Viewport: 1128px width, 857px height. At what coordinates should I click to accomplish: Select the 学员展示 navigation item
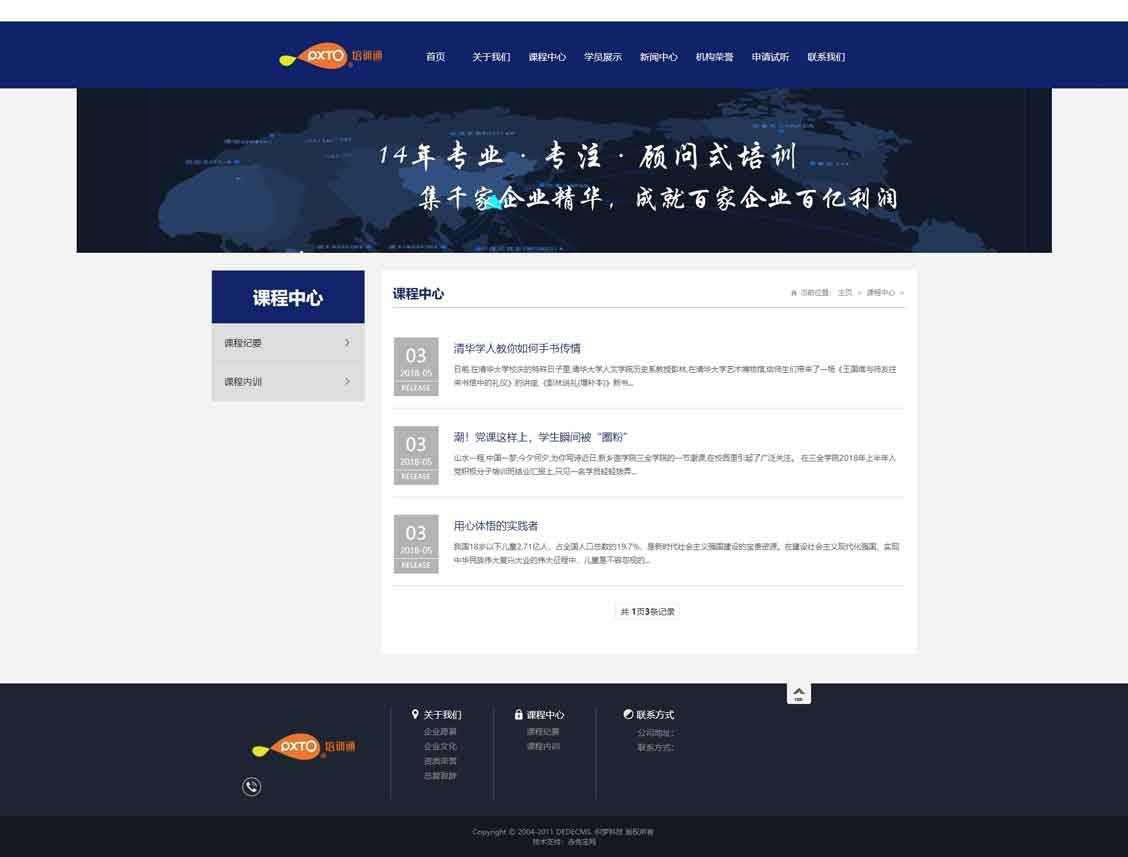click(x=604, y=57)
